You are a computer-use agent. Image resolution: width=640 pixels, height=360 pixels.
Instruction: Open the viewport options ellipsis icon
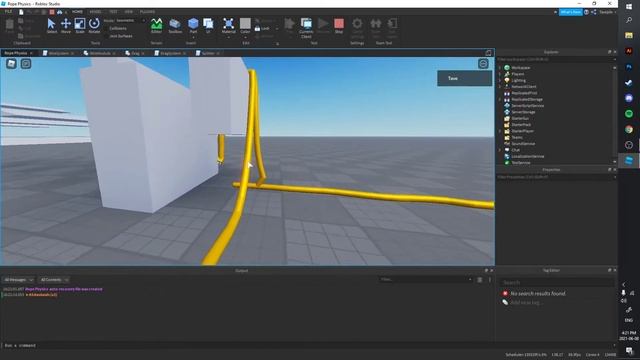(x=483, y=64)
